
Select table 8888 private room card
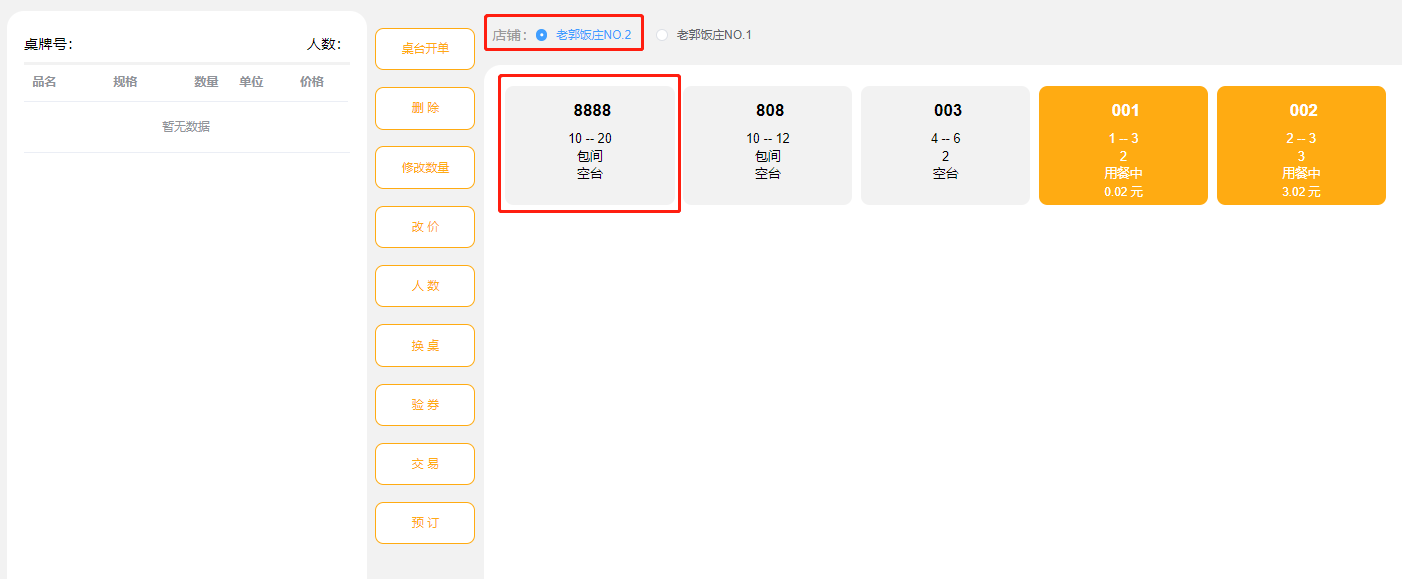click(x=590, y=145)
